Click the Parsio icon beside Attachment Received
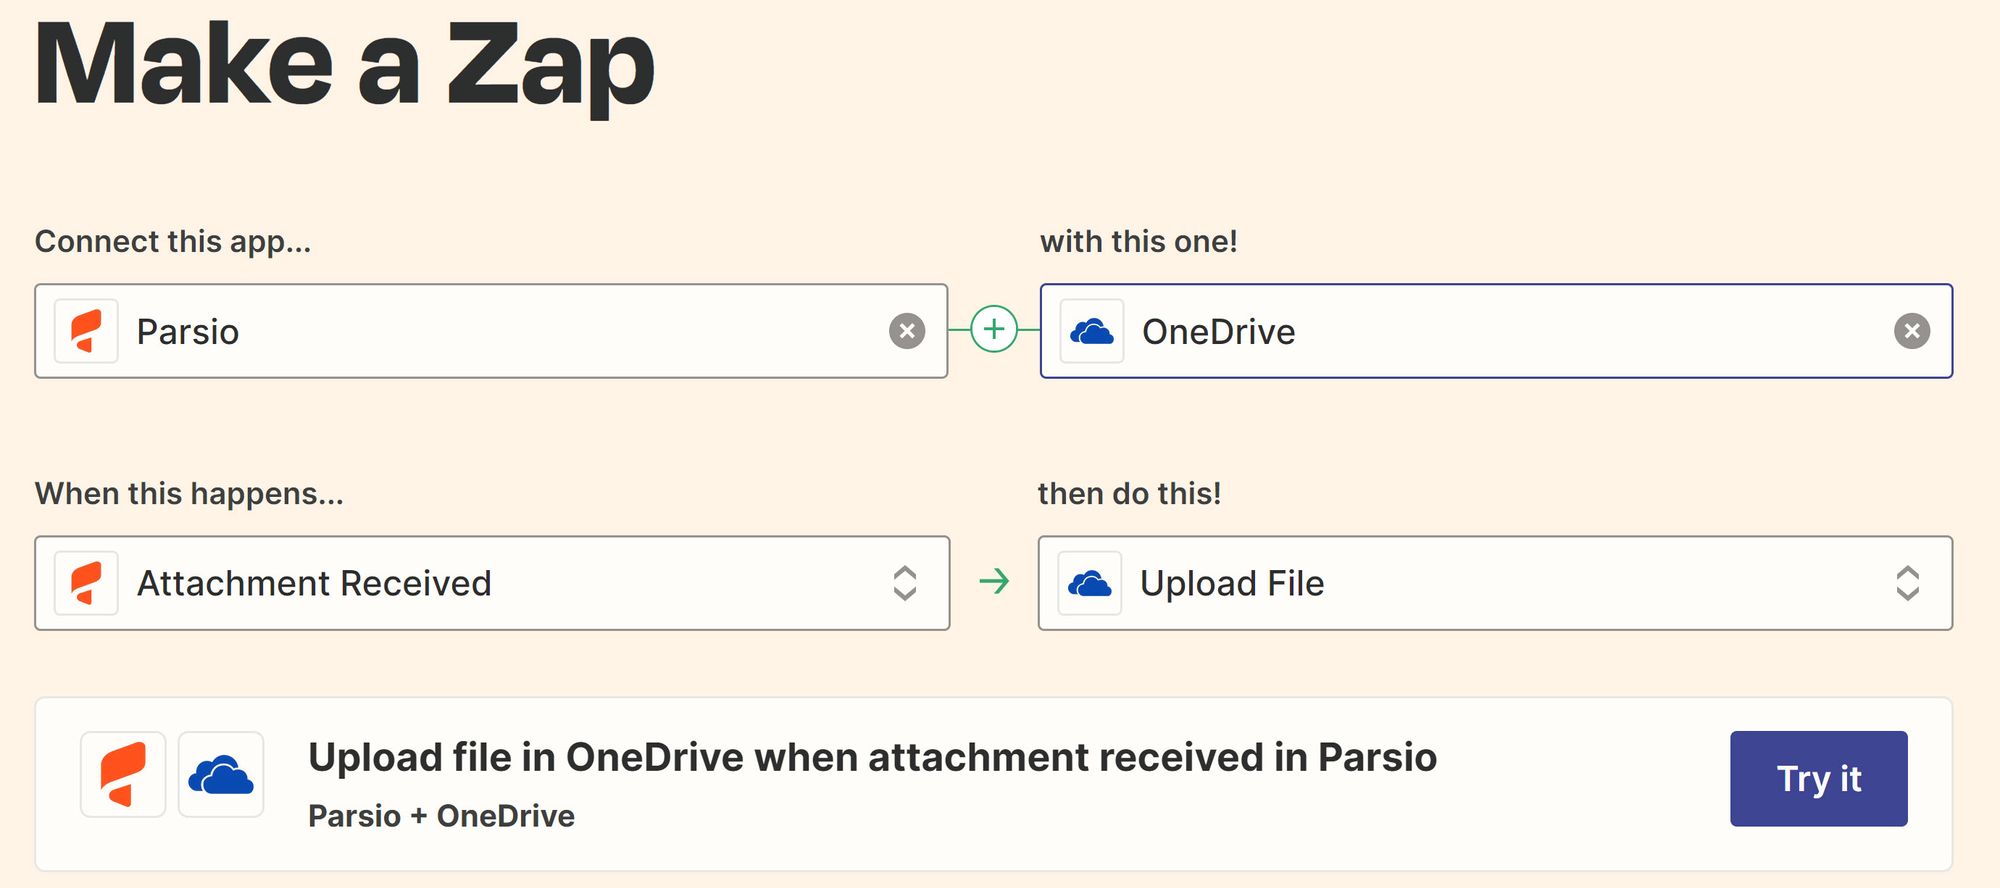Screen dimensions: 2000x888 click(86, 583)
